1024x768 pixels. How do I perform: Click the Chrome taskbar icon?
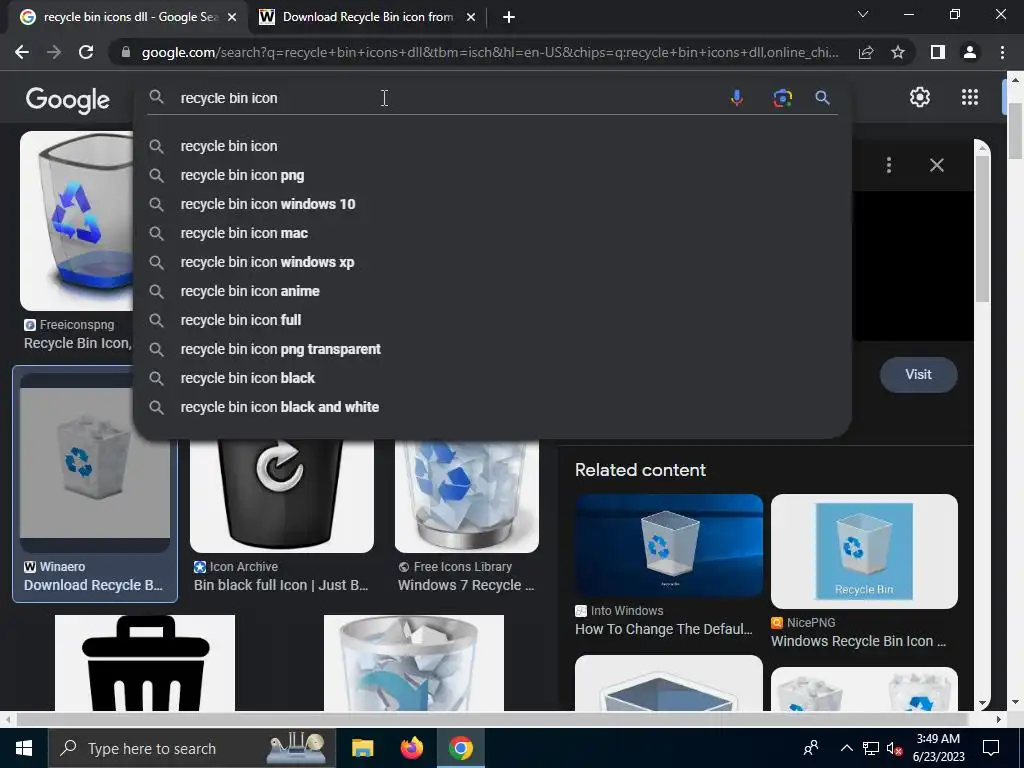pos(460,748)
